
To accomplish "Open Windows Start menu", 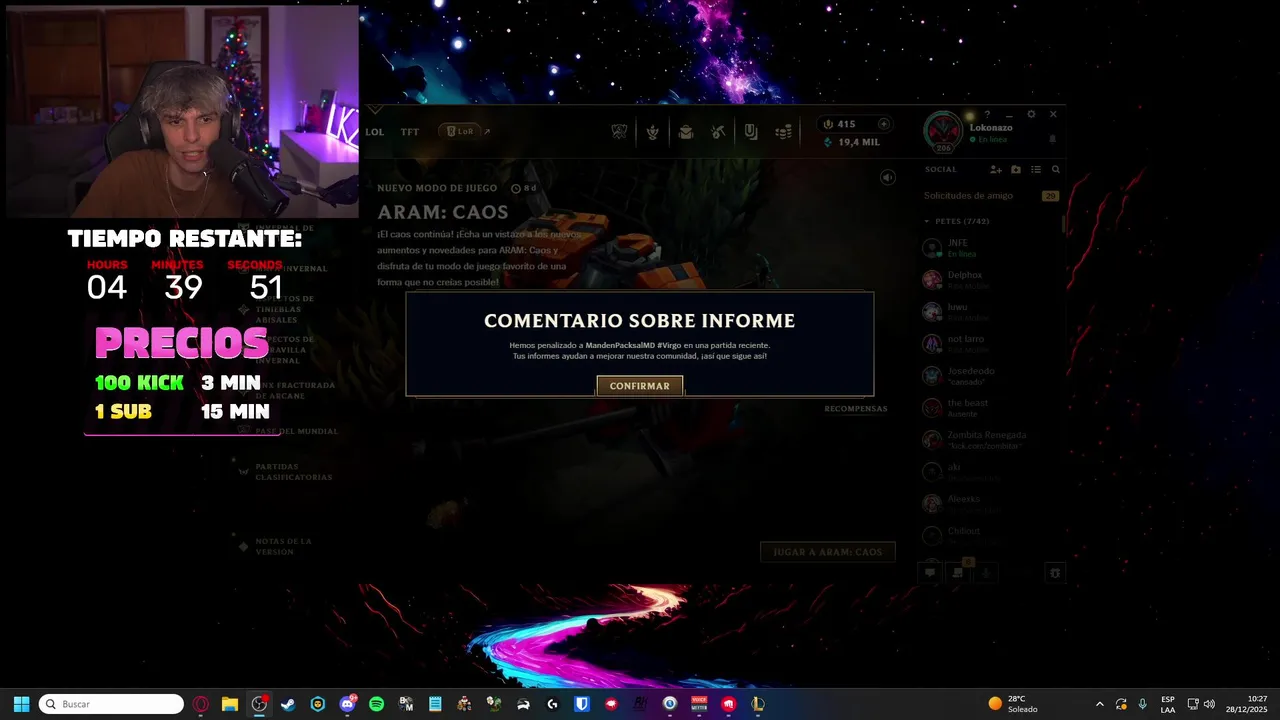I will [x=21, y=704].
